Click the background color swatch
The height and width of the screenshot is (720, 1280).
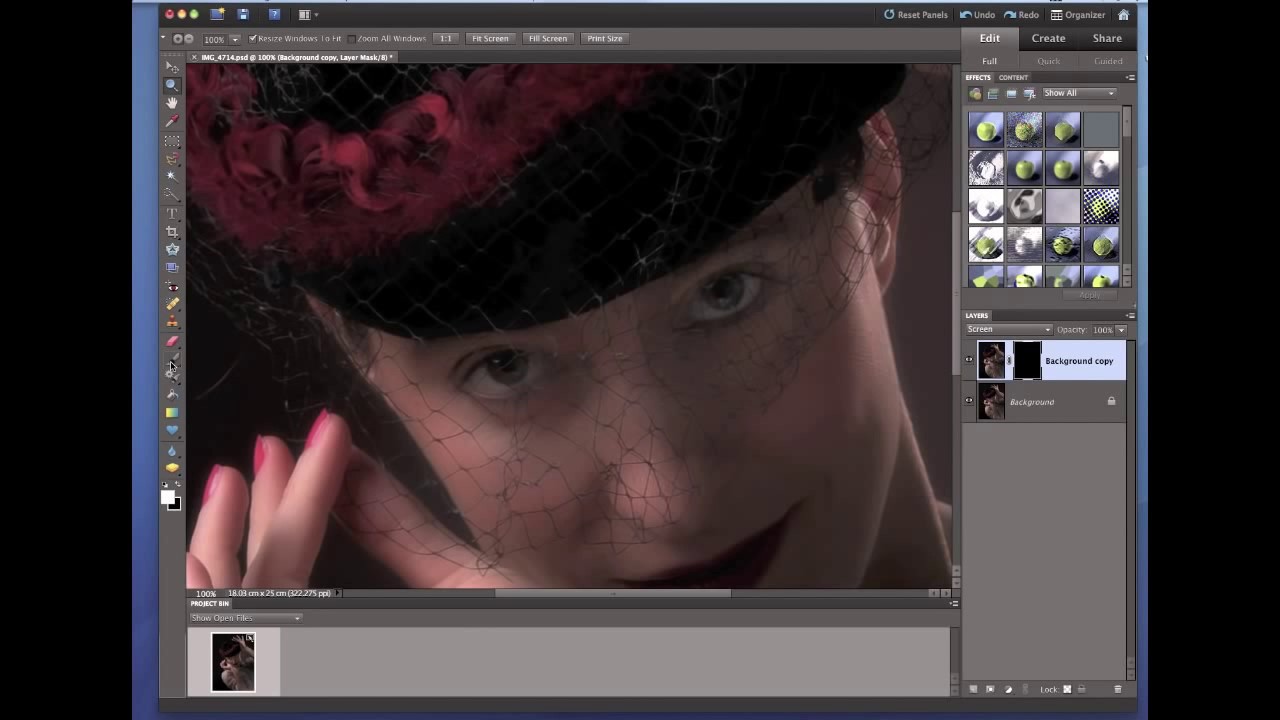pos(175,504)
